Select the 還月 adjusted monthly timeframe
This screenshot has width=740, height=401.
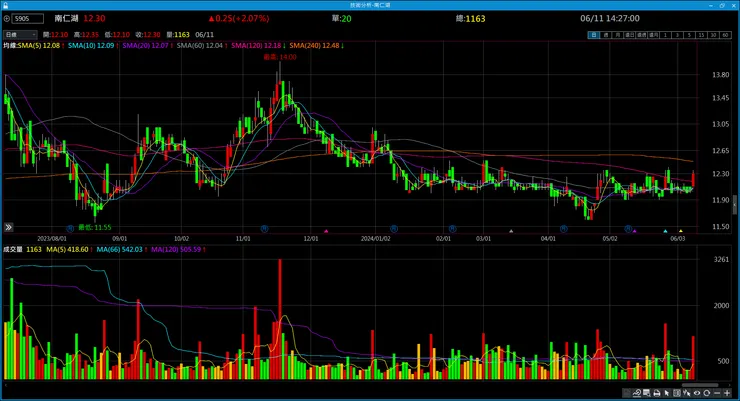point(654,35)
